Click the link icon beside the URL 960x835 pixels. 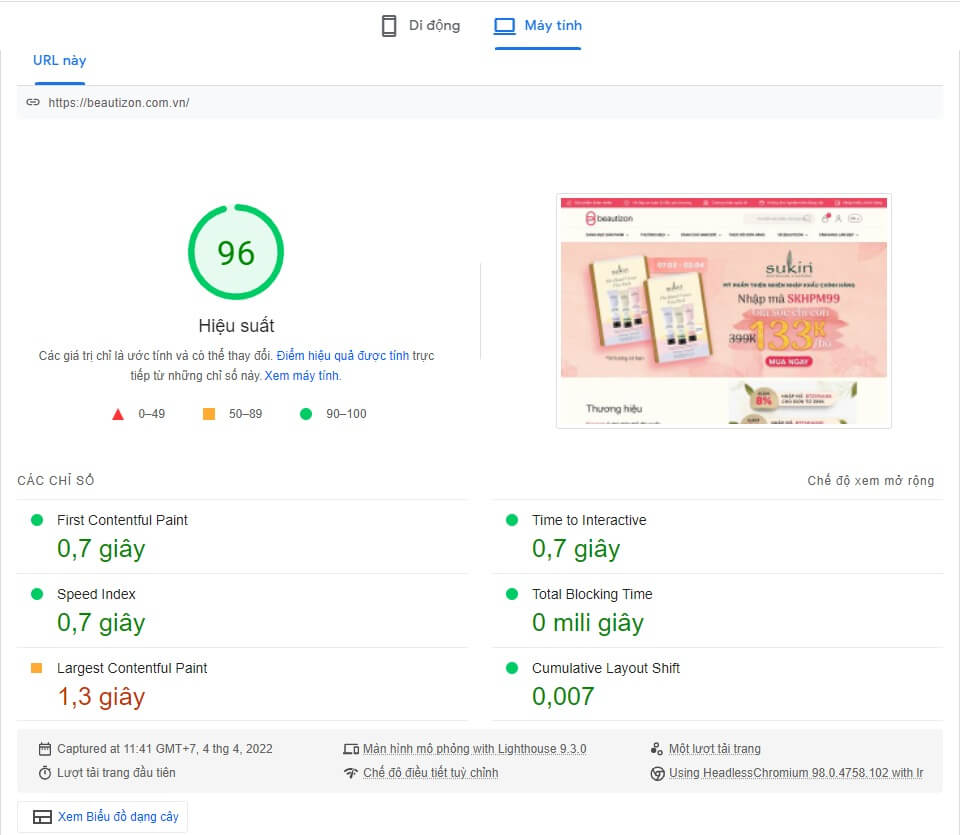pos(33,102)
